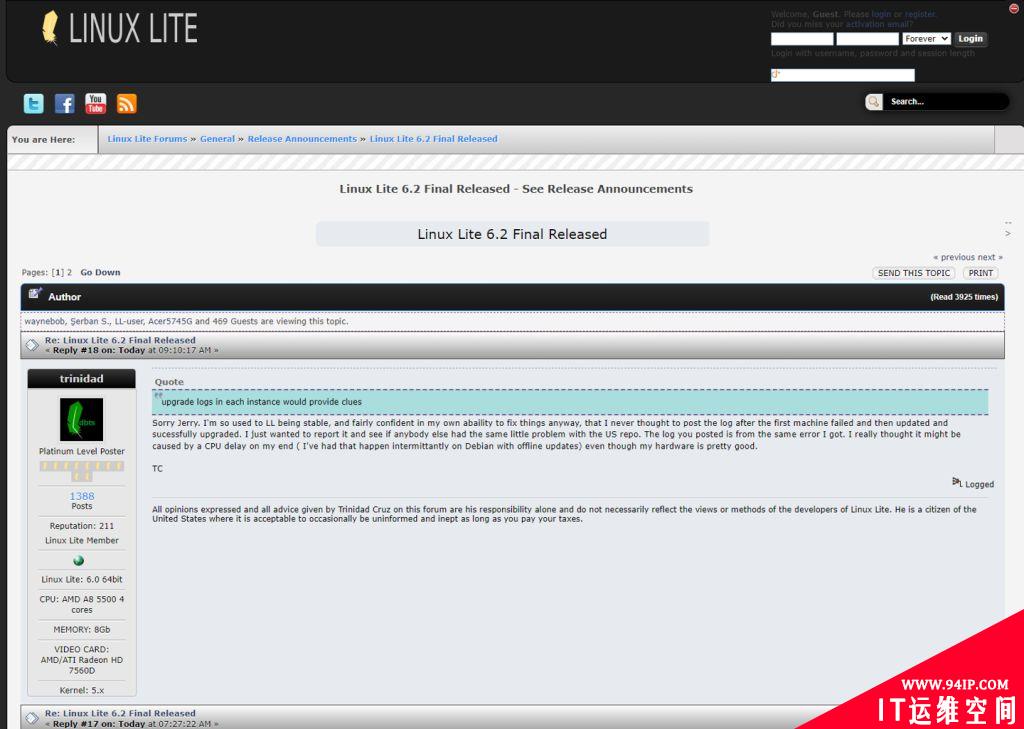This screenshot has height=729, width=1024.
Task: Open the Twitter social icon
Action: pos(33,104)
